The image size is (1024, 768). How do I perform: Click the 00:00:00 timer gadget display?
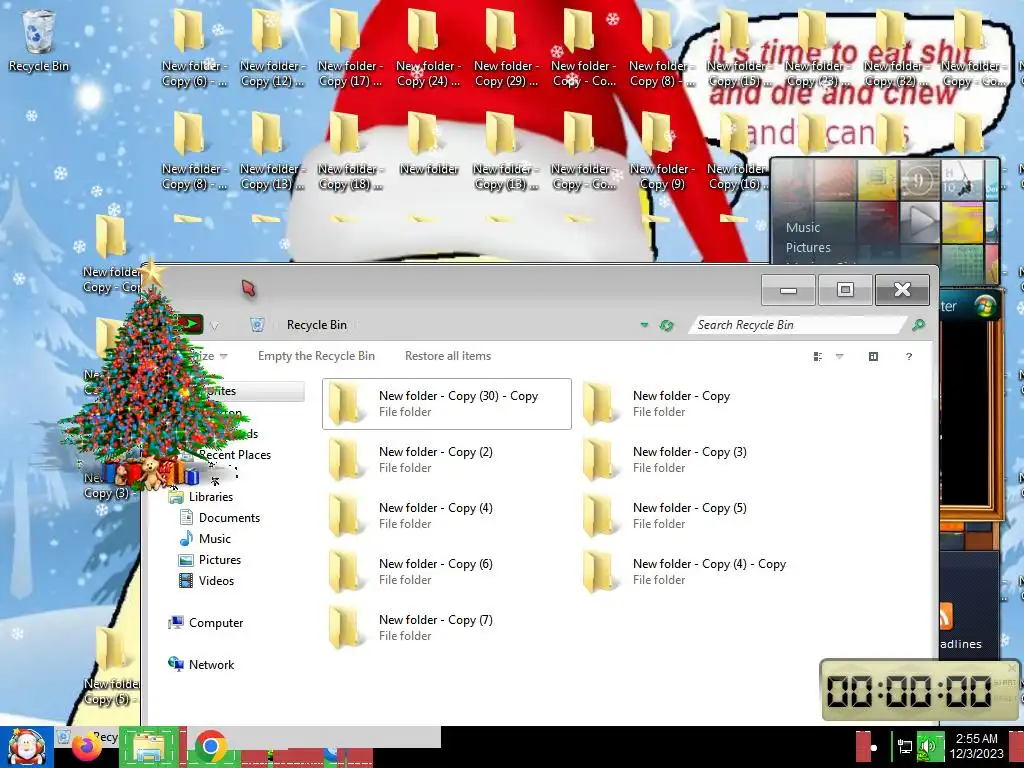(x=909, y=691)
